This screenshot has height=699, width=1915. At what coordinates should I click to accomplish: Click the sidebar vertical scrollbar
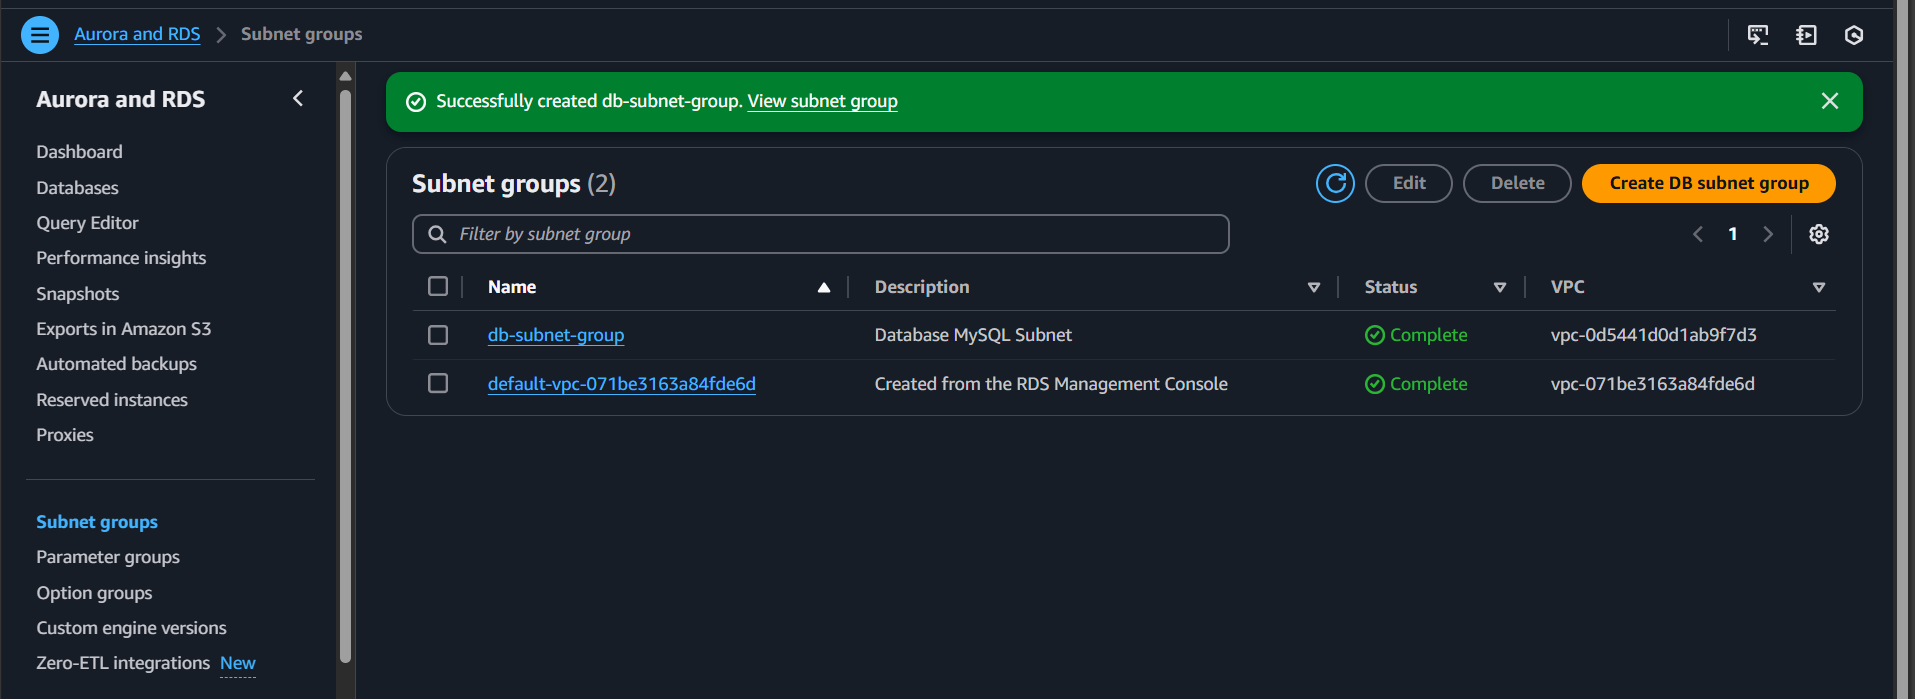click(345, 375)
